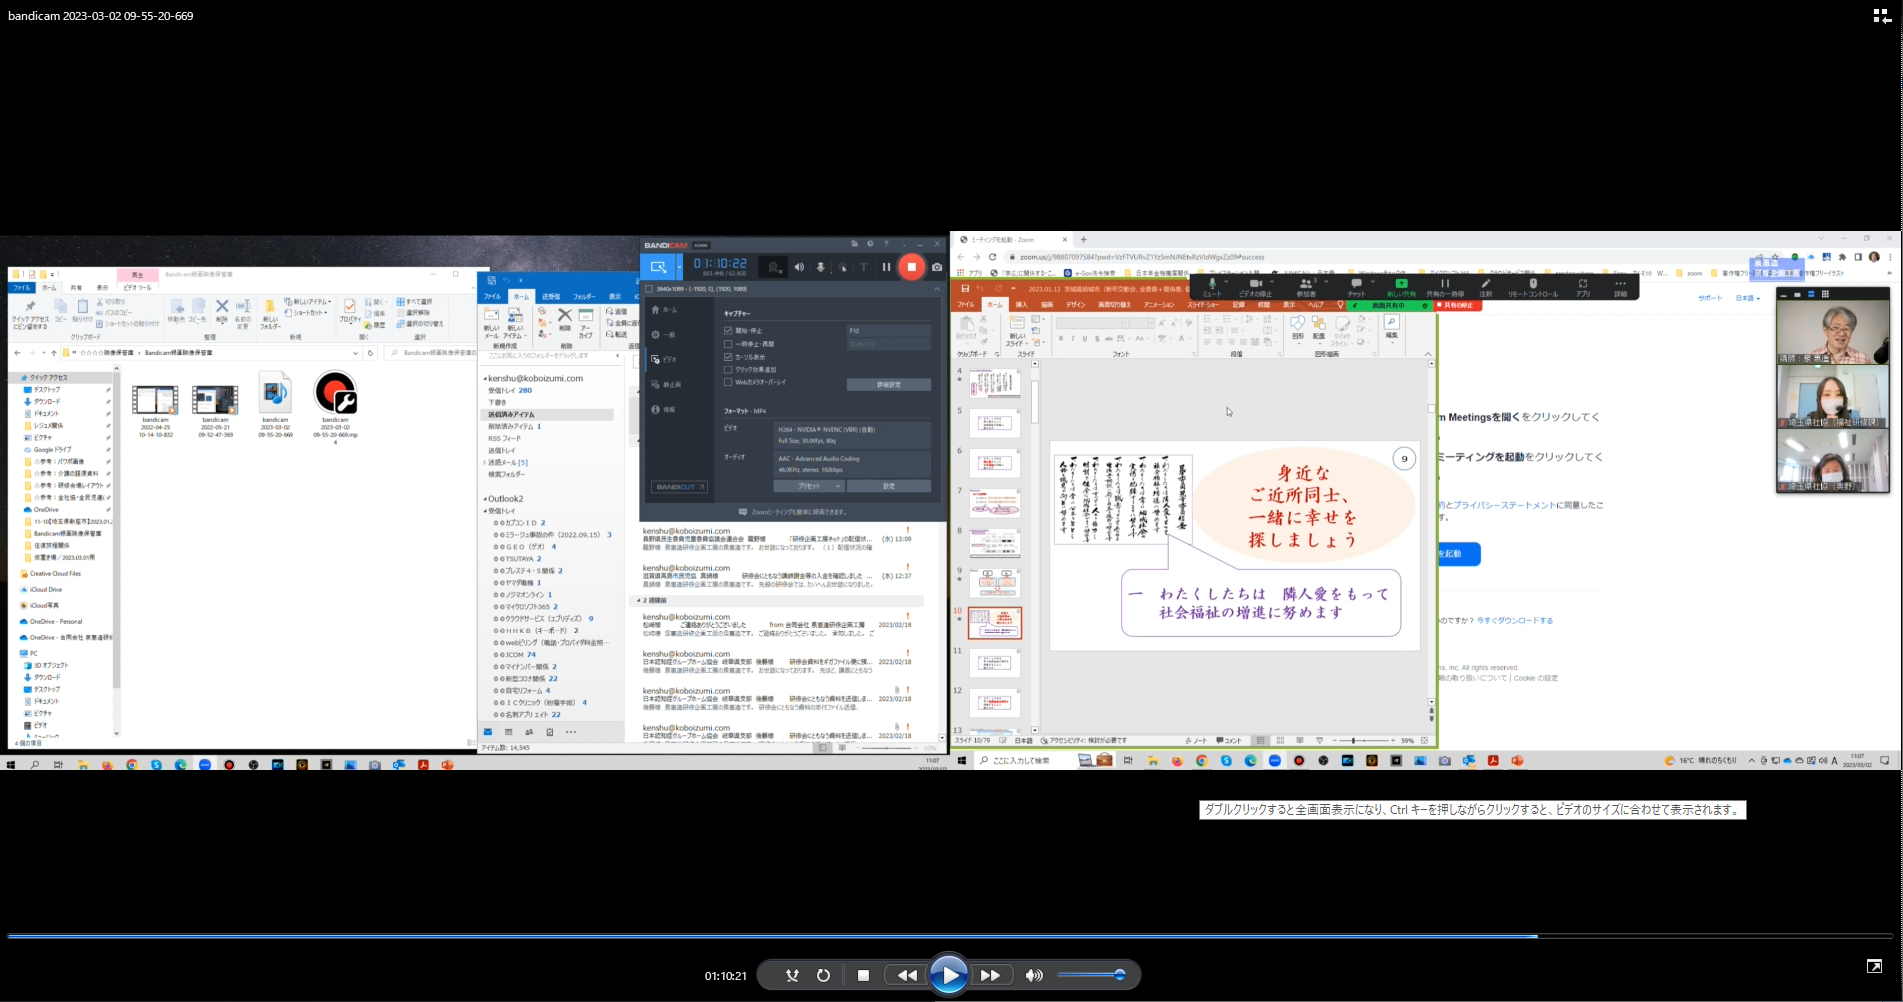
Task: Select slide 5 thumbnail in PowerPoint
Action: [994, 422]
